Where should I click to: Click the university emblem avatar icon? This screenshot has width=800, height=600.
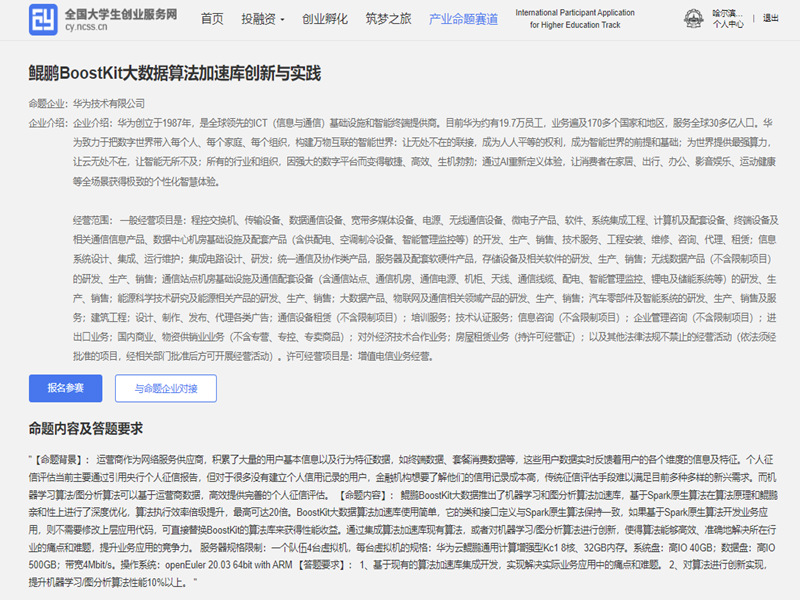(692, 19)
